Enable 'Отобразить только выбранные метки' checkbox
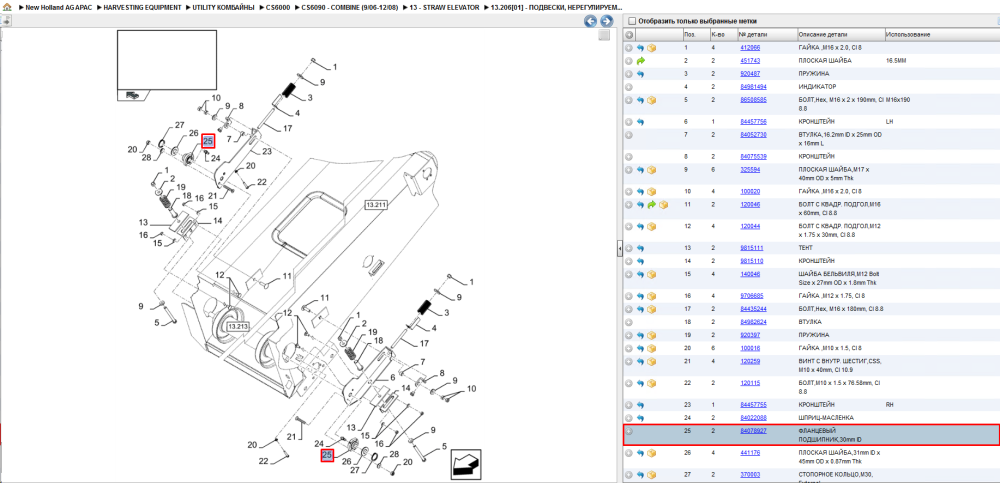 pos(632,21)
